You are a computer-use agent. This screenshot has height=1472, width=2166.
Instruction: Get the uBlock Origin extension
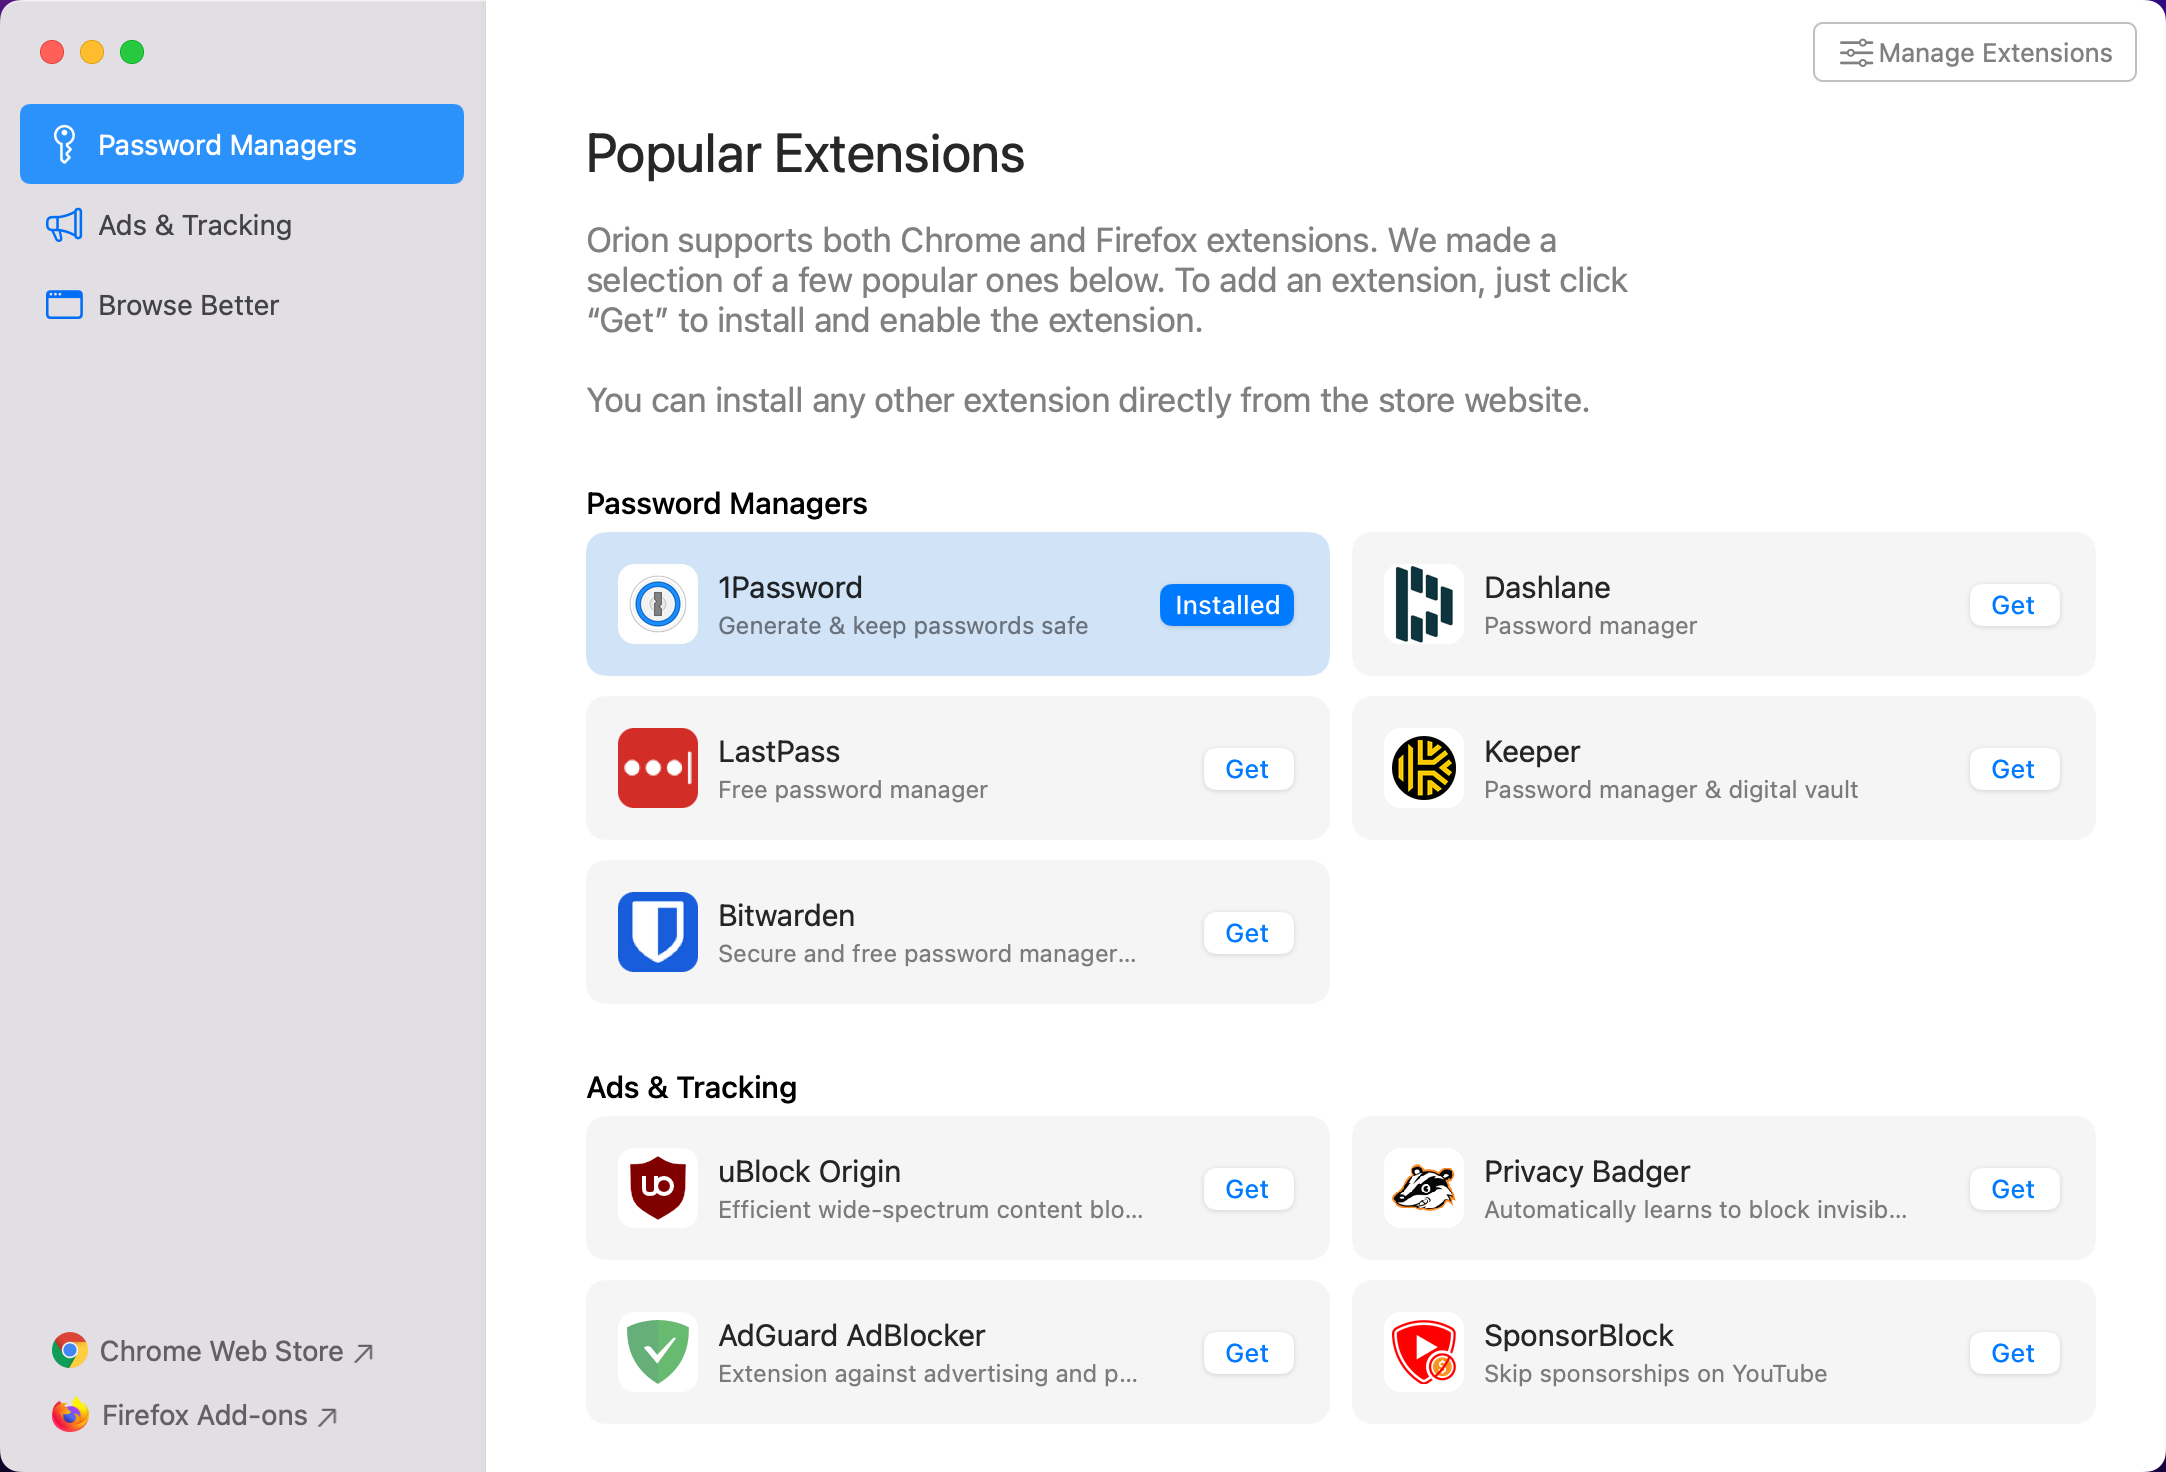click(x=1246, y=1188)
